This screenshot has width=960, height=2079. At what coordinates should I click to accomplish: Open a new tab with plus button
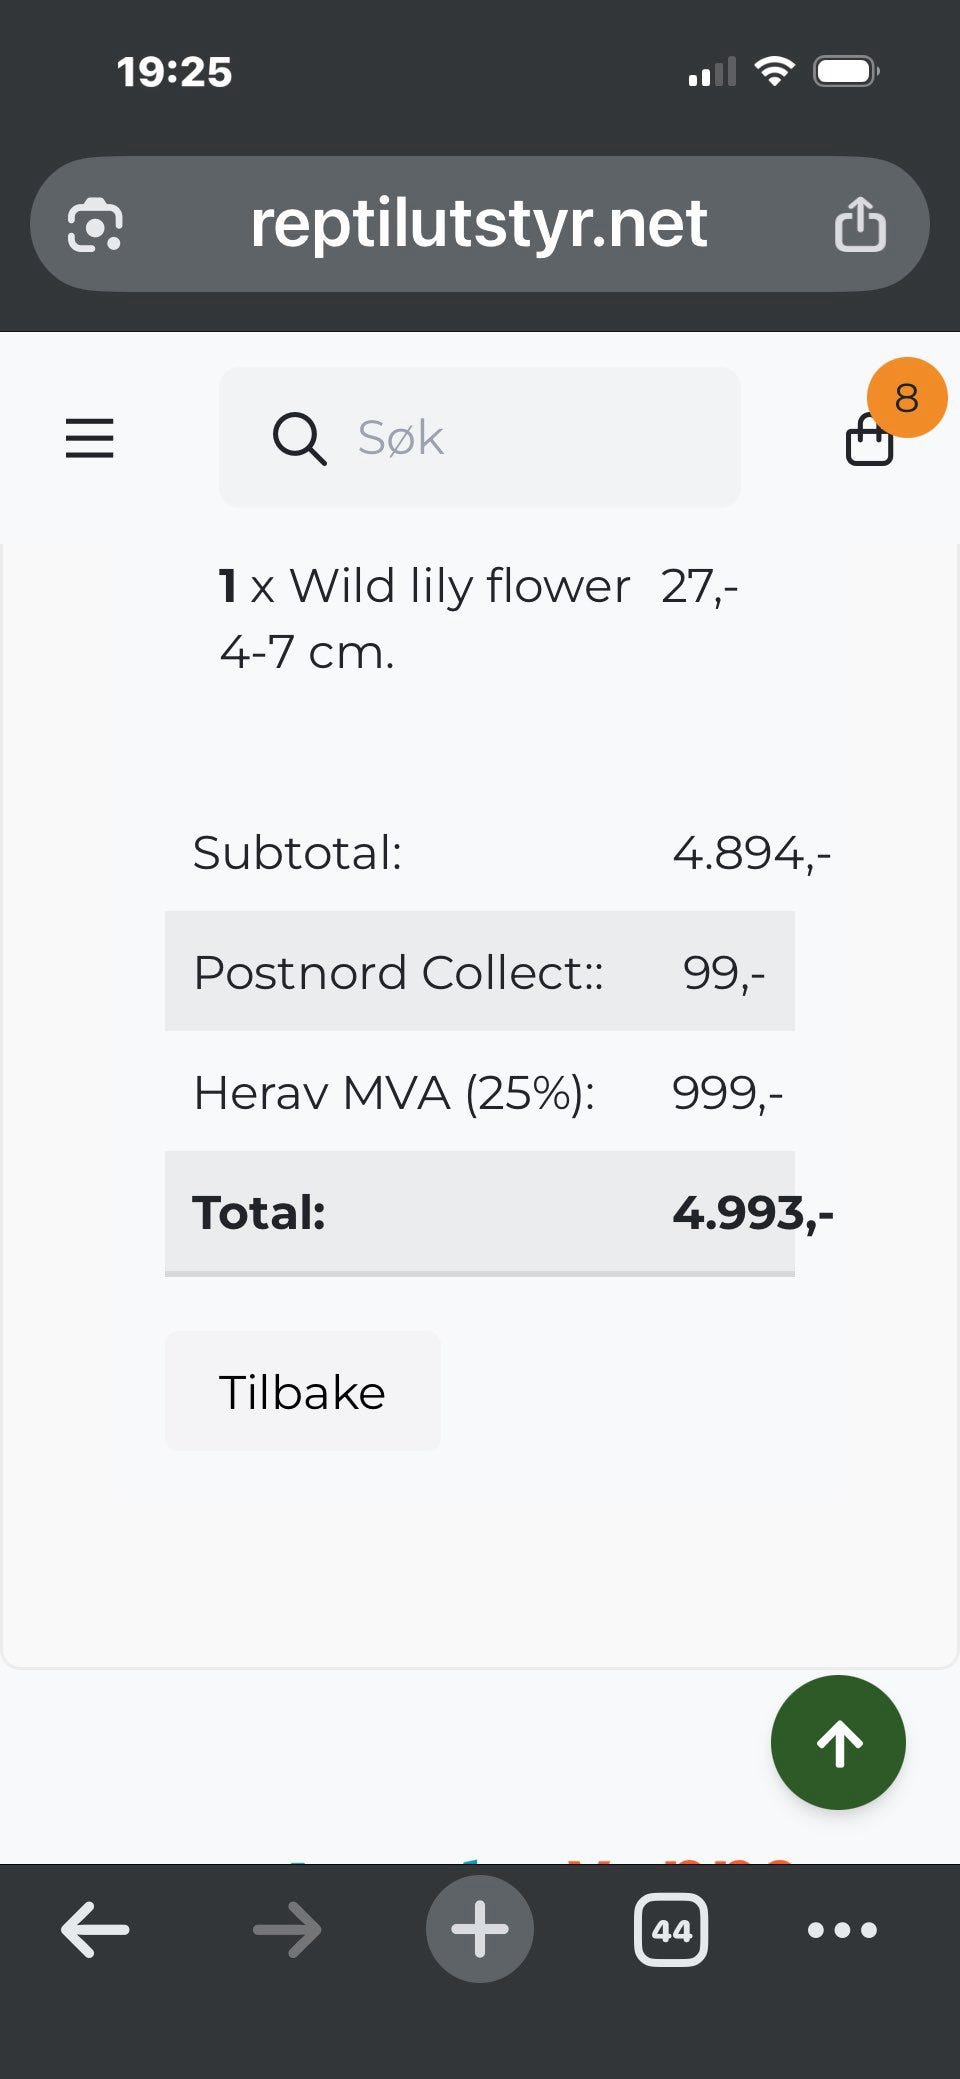tap(480, 1929)
